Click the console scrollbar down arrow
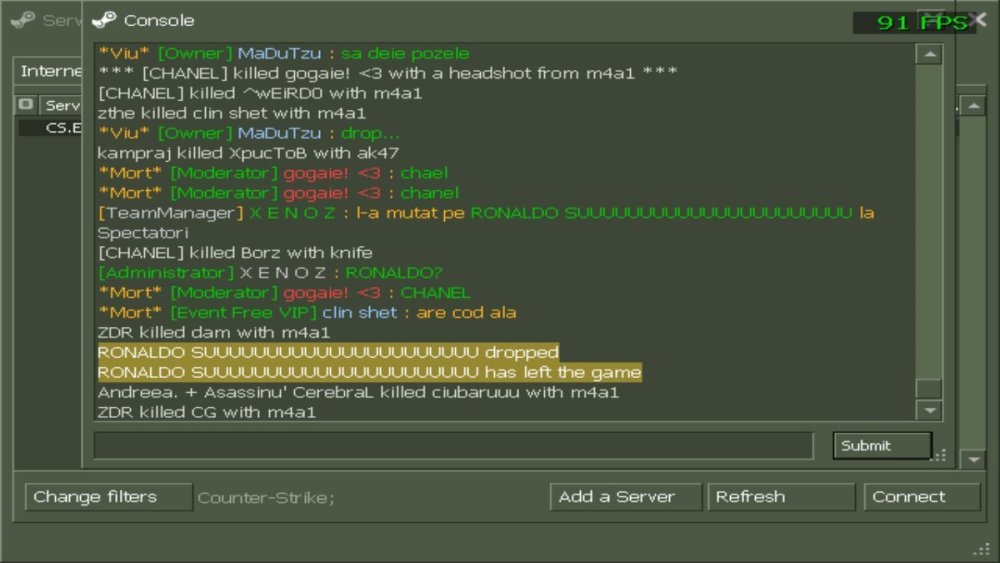 click(x=929, y=411)
